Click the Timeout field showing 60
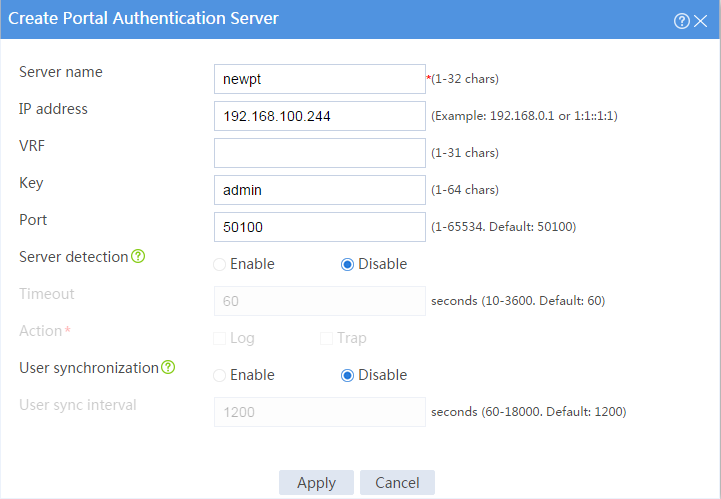721x499 pixels. [x=320, y=301]
